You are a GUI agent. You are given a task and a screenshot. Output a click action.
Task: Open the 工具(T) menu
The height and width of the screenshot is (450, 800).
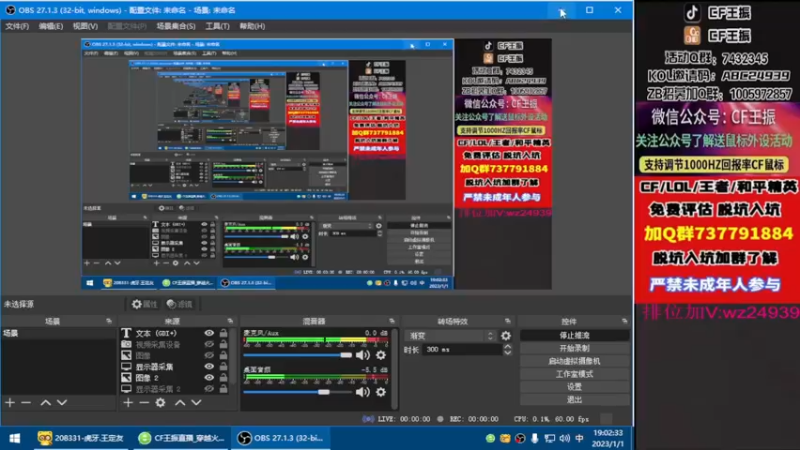click(x=217, y=26)
